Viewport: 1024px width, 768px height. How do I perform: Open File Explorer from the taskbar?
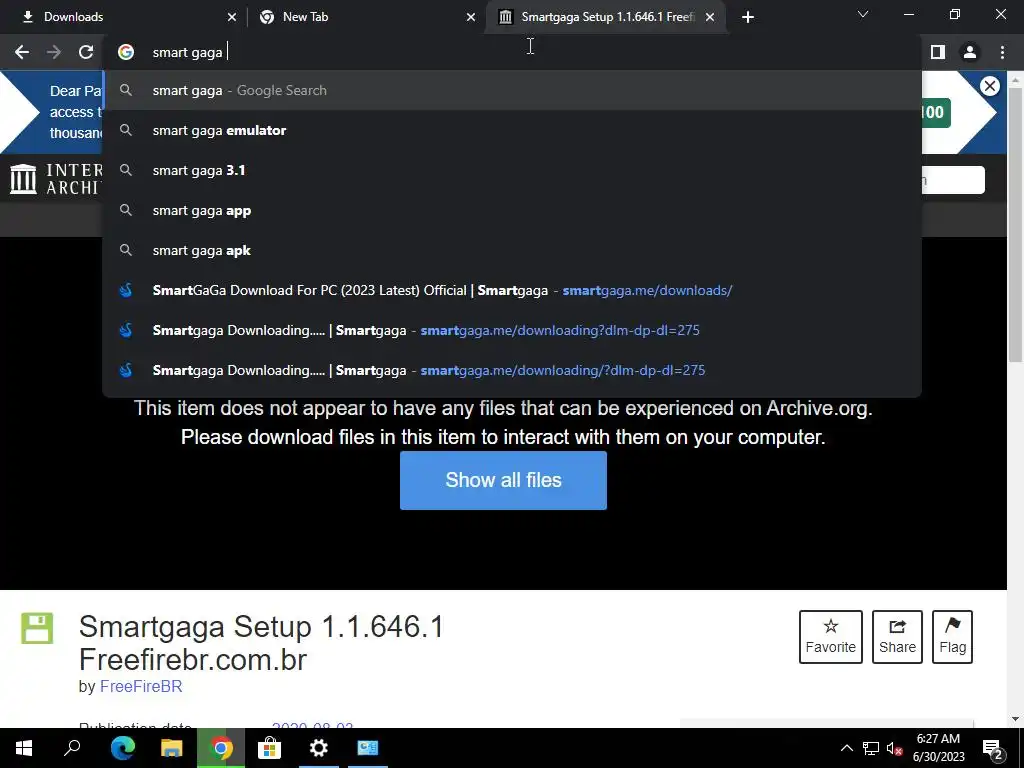[x=172, y=748]
